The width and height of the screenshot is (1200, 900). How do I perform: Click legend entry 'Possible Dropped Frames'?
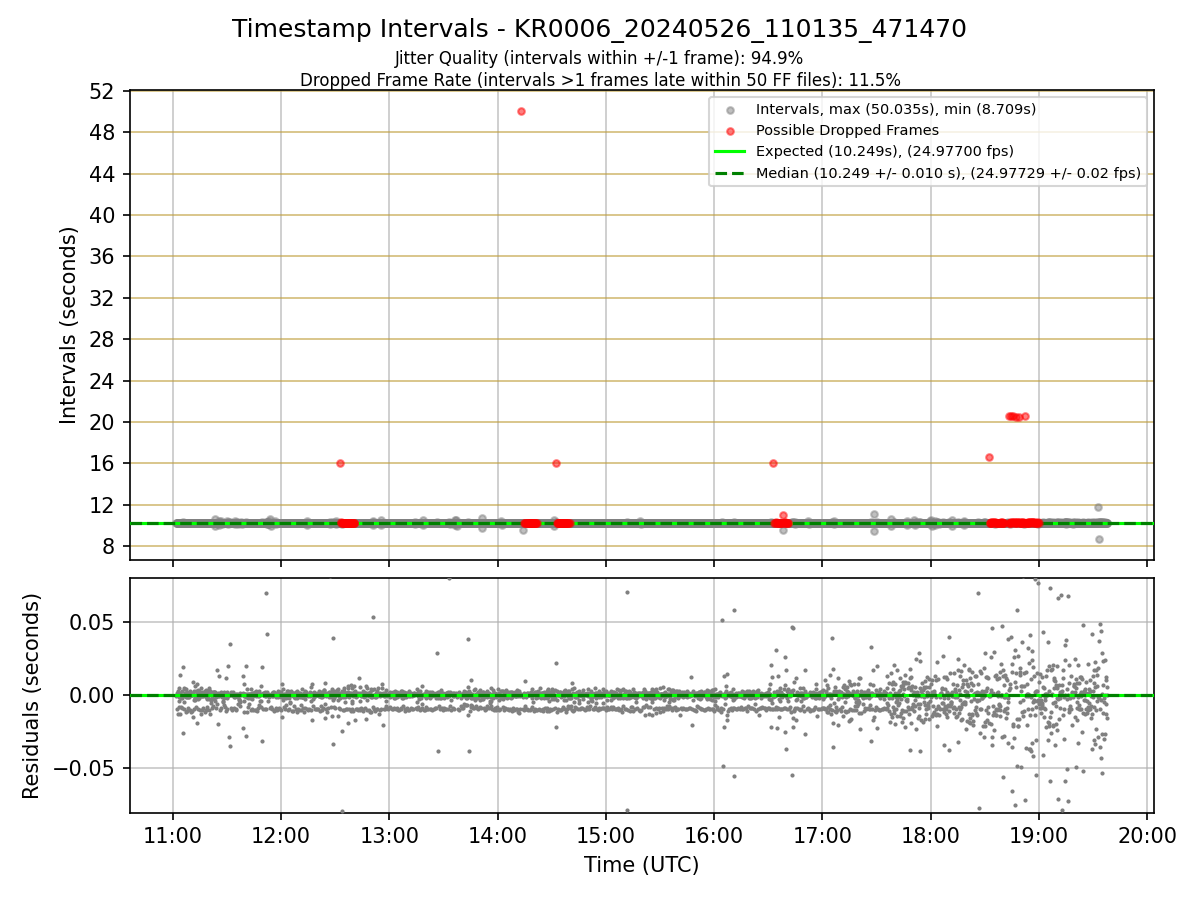click(847, 130)
